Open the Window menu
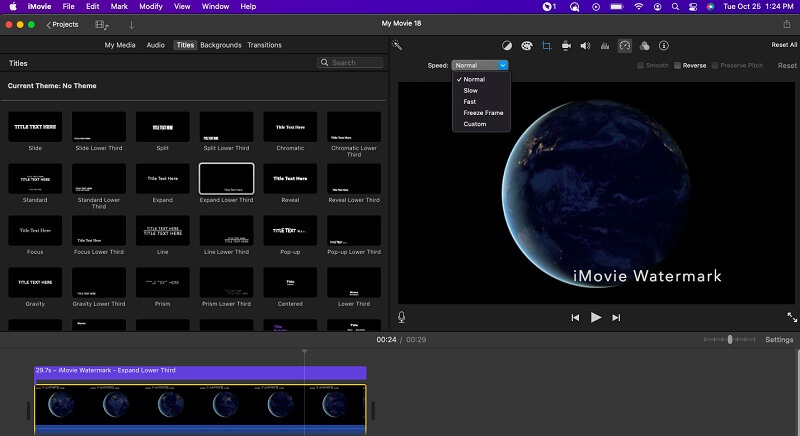This screenshot has width=800, height=436. 215,7
